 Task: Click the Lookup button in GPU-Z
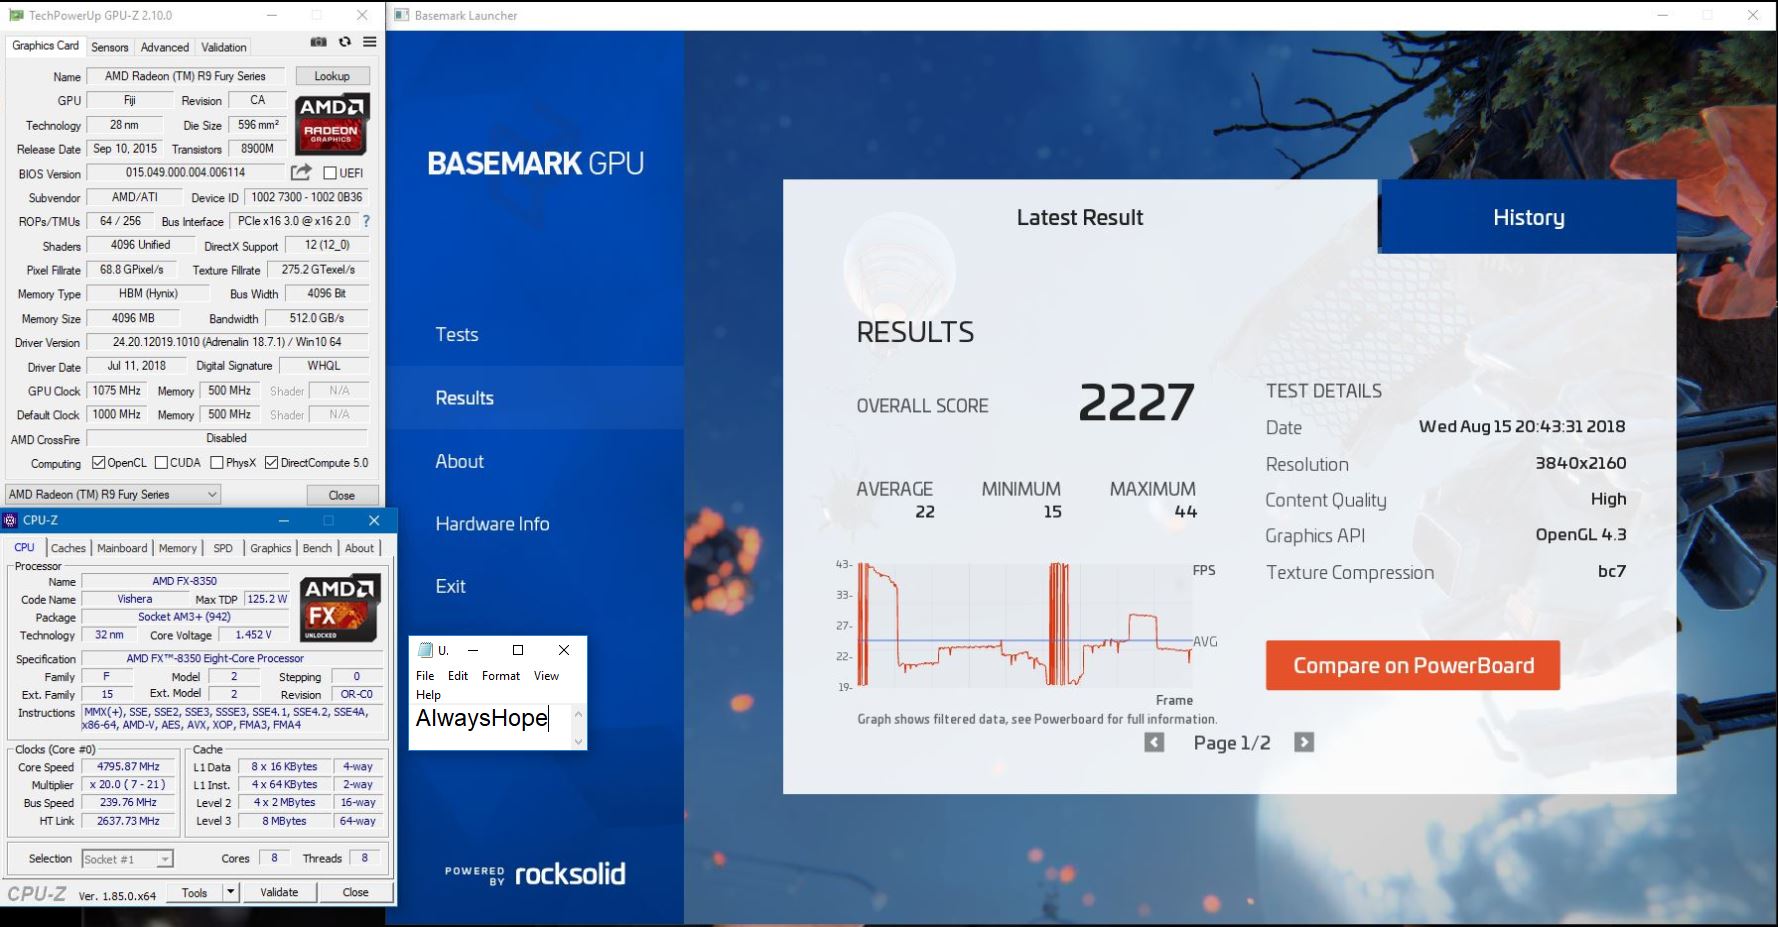[x=332, y=76]
